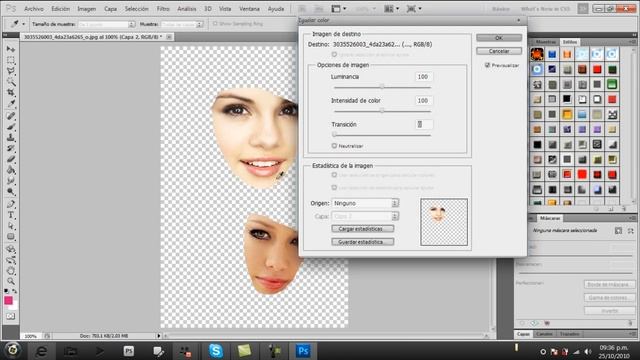The width and height of the screenshot is (640, 360).
Task: Open the Archivo menu
Action: pyautogui.click(x=34, y=9)
